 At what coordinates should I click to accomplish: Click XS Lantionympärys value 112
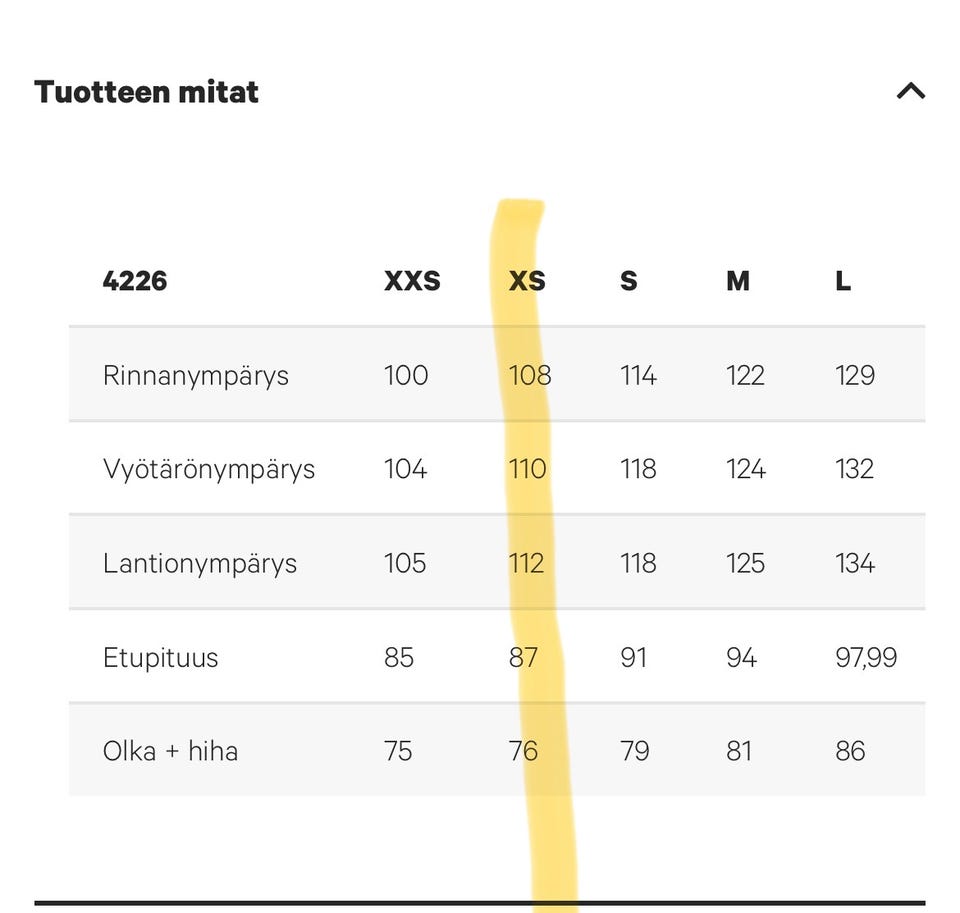pyautogui.click(x=527, y=564)
